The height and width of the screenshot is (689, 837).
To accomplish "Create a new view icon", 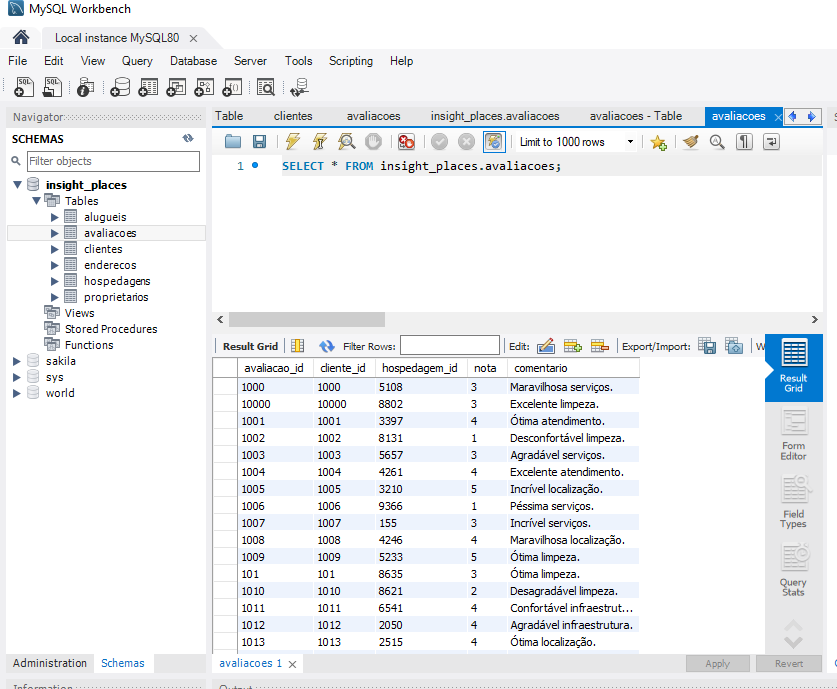I will click(x=176, y=87).
